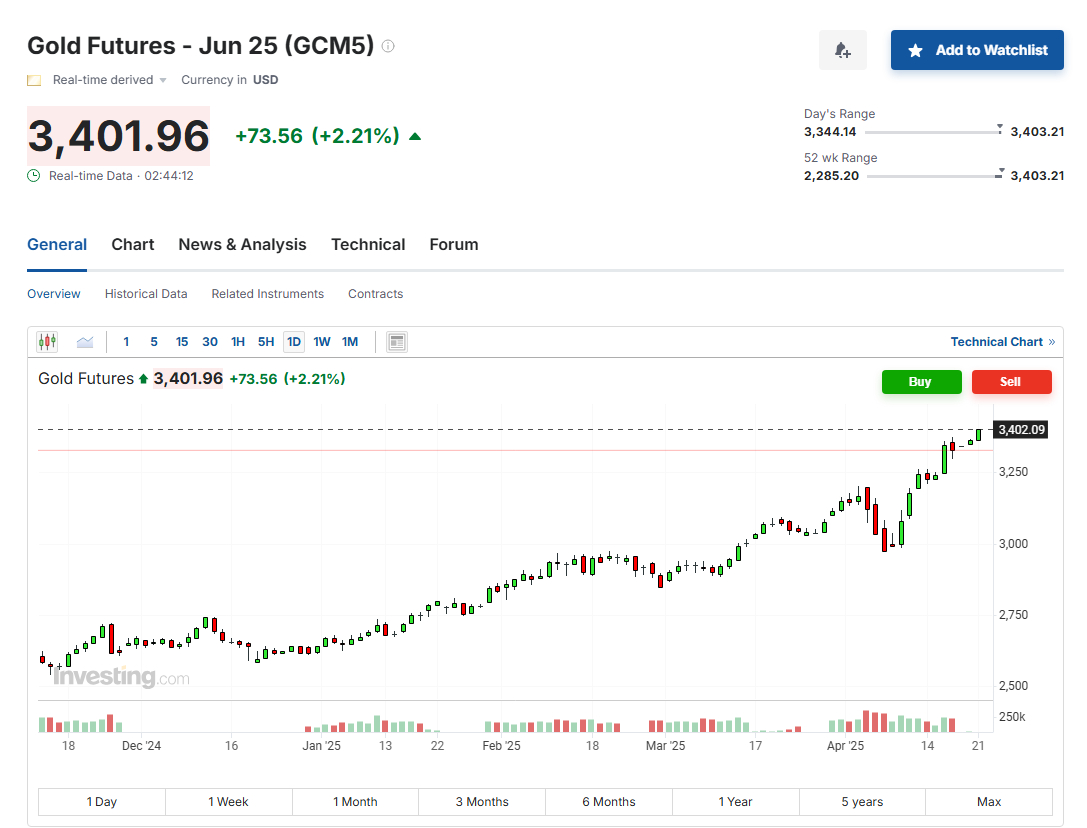Click the clock icon next to Real-time Data
The height and width of the screenshot is (828, 1087).
pyautogui.click(x=34, y=176)
